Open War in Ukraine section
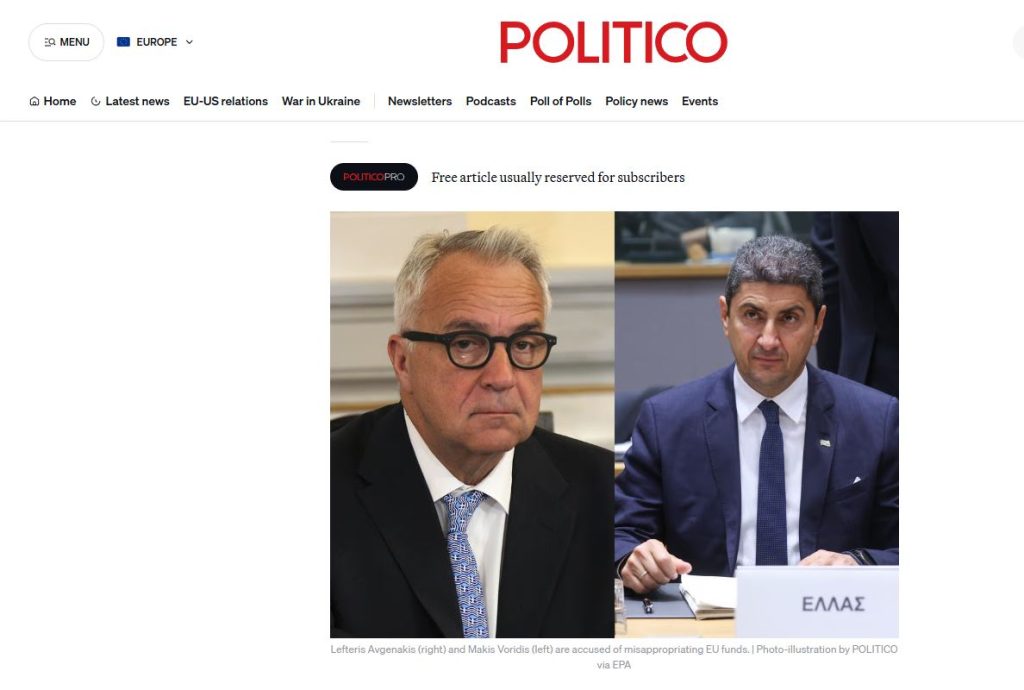 click(321, 101)
